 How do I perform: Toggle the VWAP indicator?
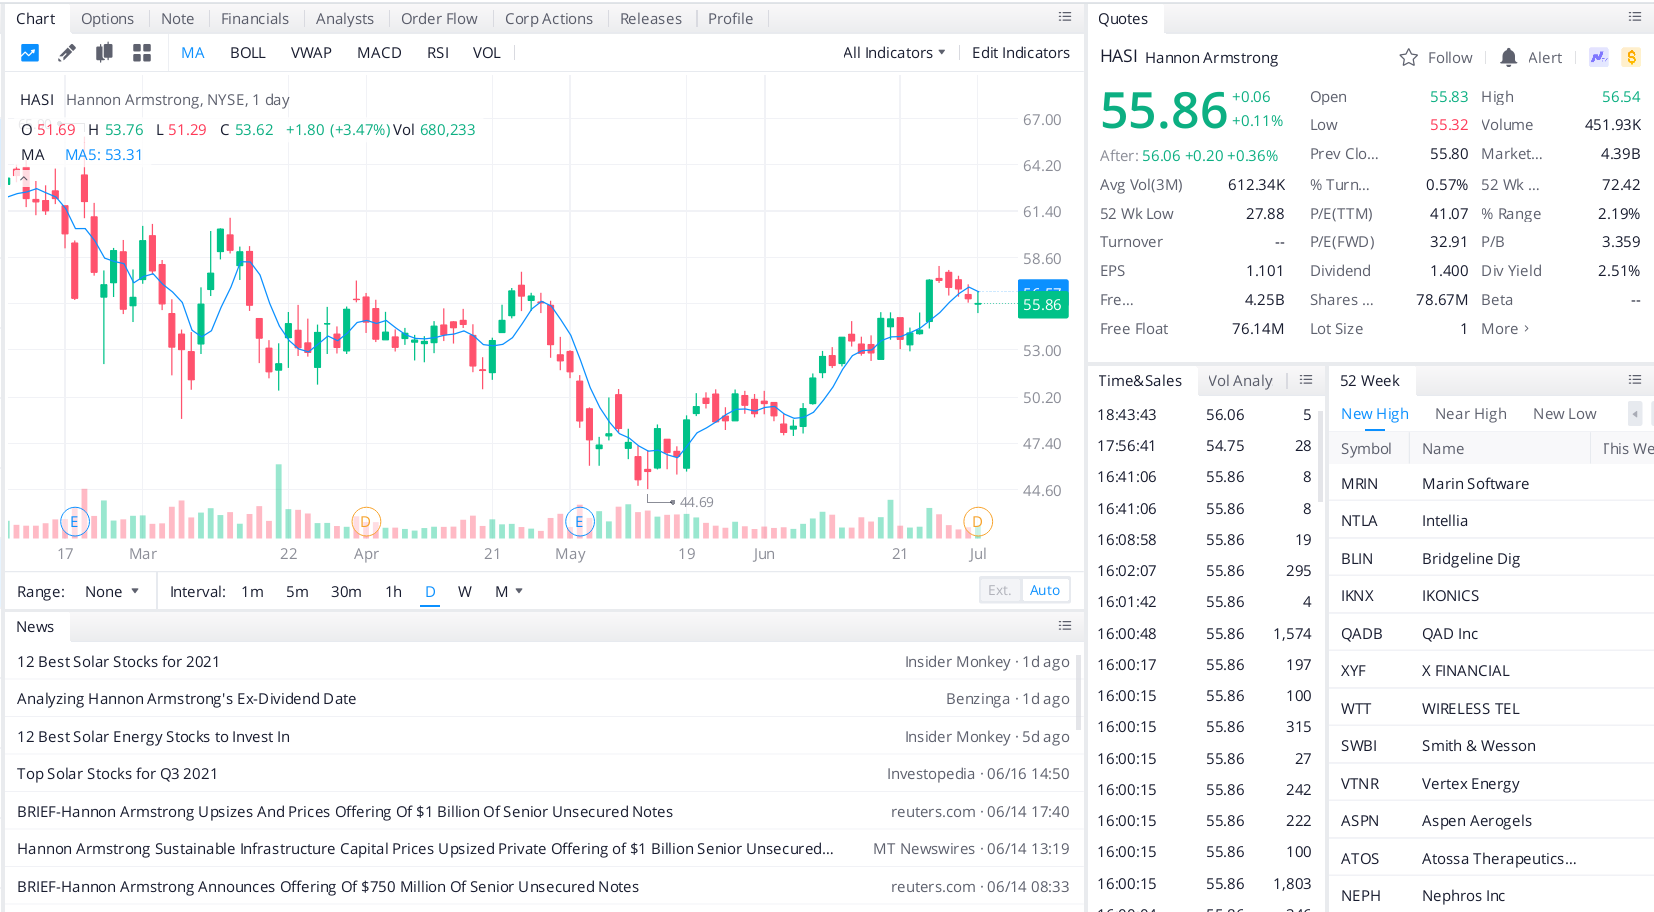pos(311,53)
